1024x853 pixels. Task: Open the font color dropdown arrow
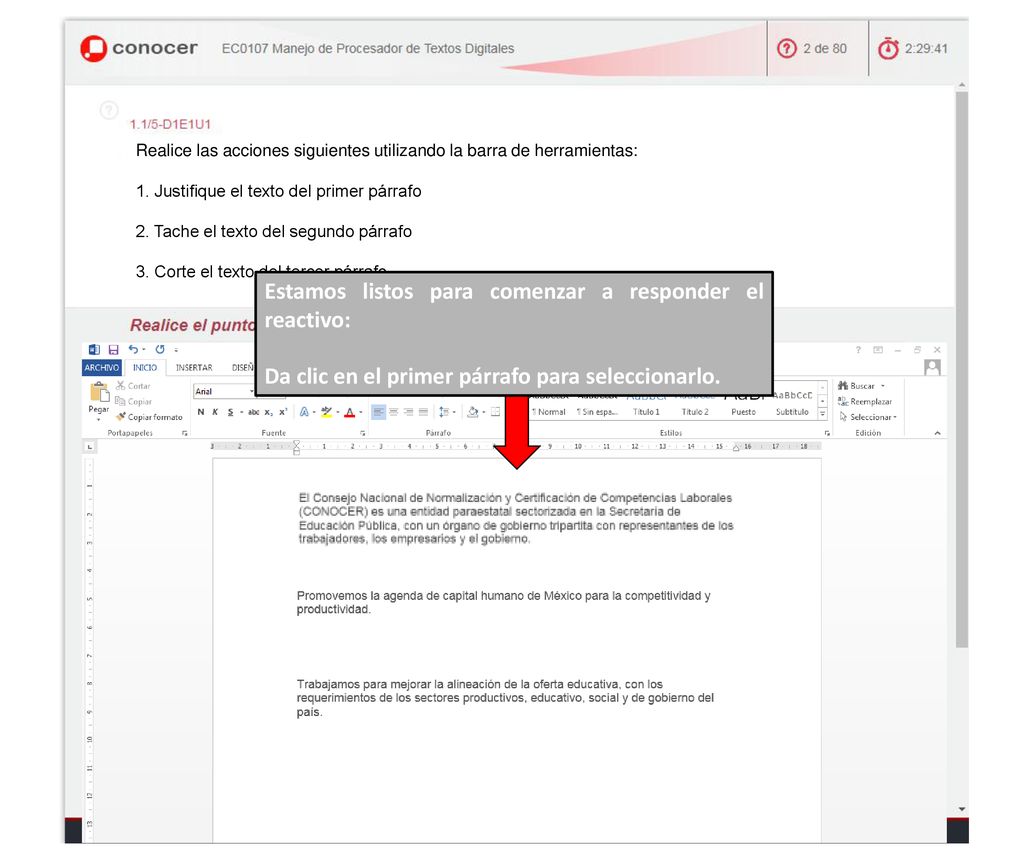click(360, 412)
